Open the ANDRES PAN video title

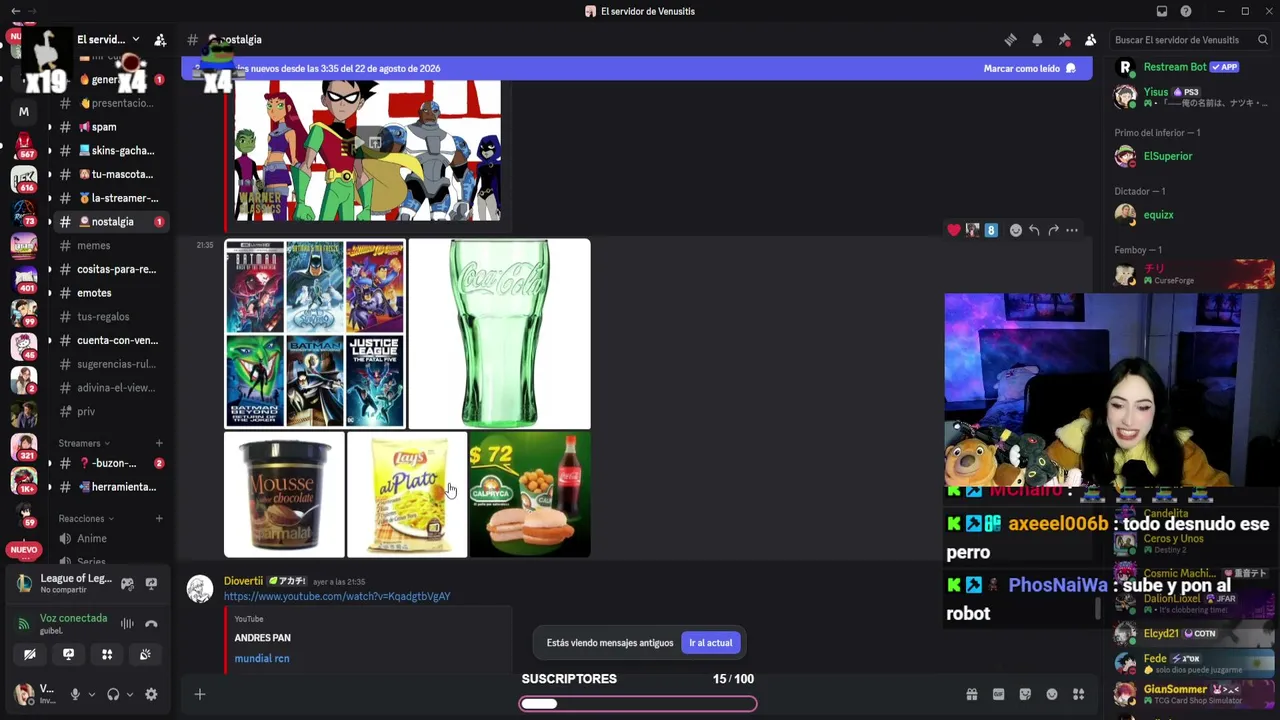pyautogui.click(x=263, y=638)
